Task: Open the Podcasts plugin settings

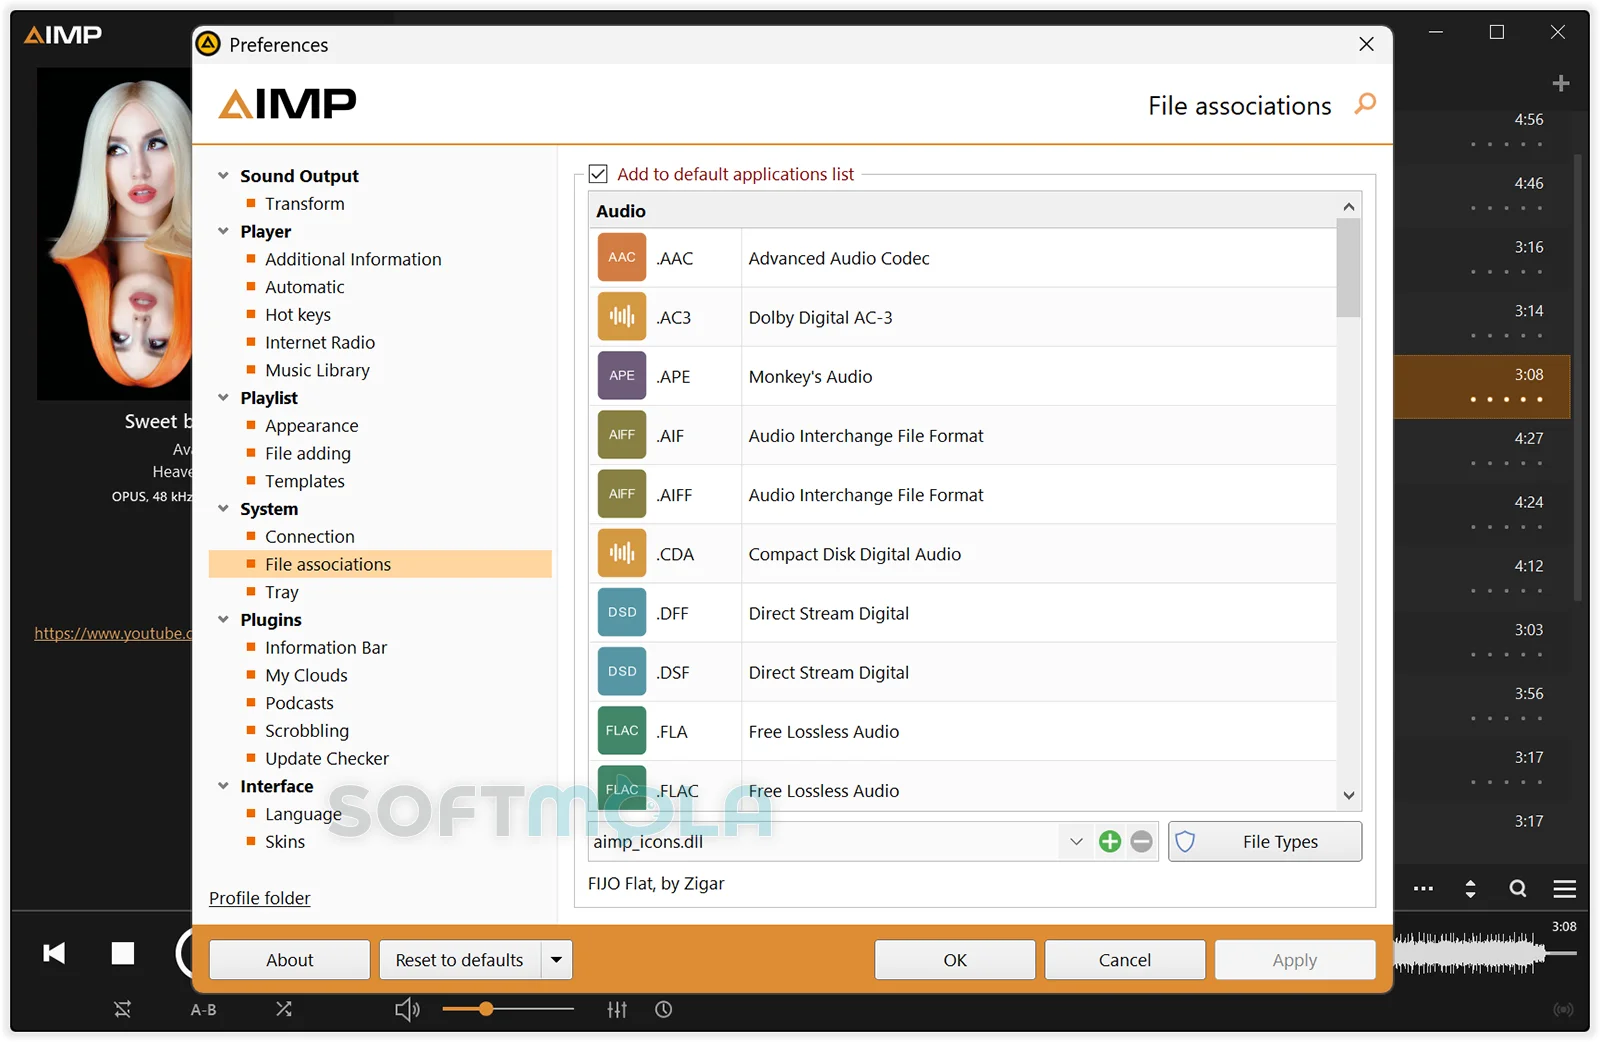Action: click(x=299, y=703)
